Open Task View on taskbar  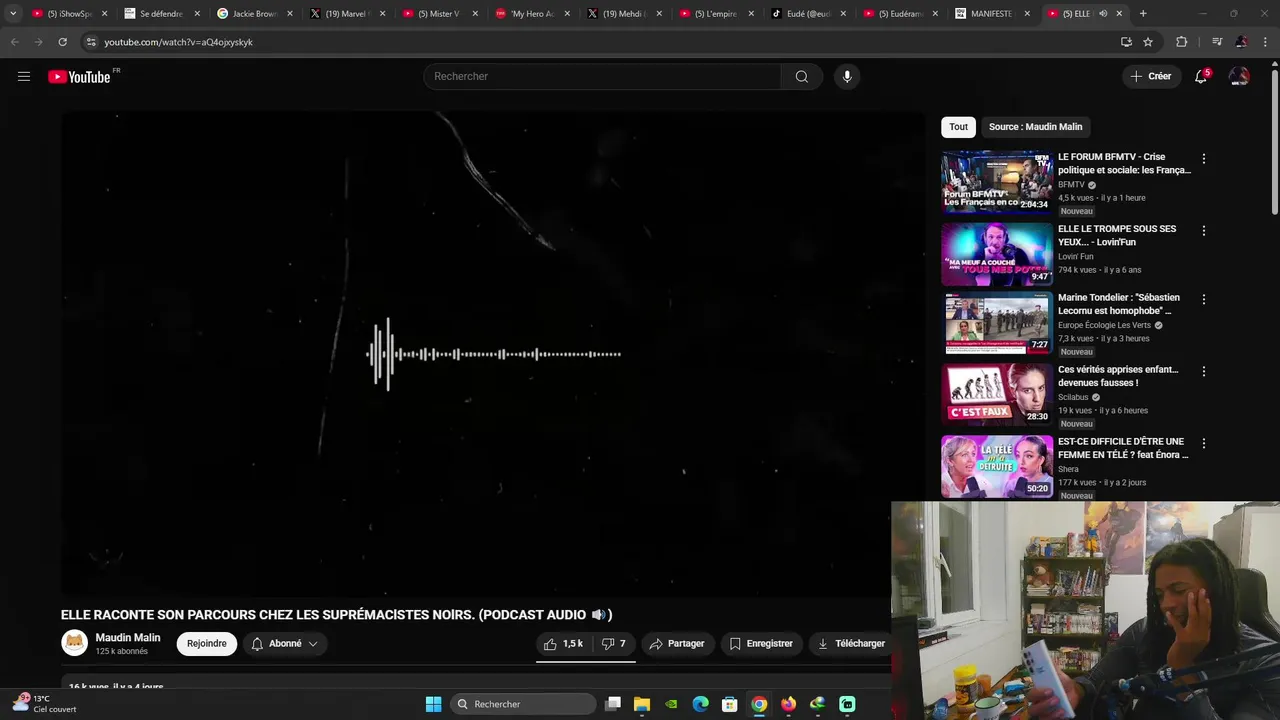pyautogui.click(x=613, y=704)
